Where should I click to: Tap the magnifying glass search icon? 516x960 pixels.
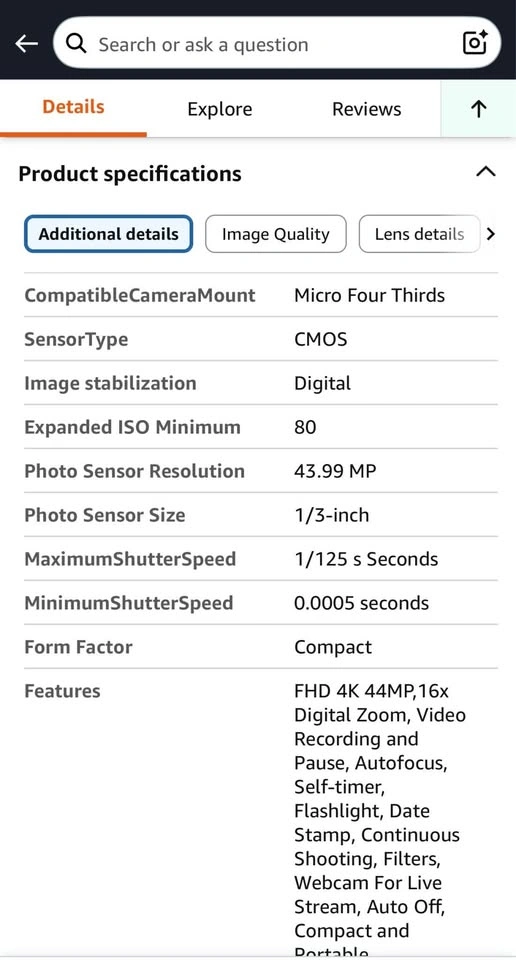tap(76, 43)
